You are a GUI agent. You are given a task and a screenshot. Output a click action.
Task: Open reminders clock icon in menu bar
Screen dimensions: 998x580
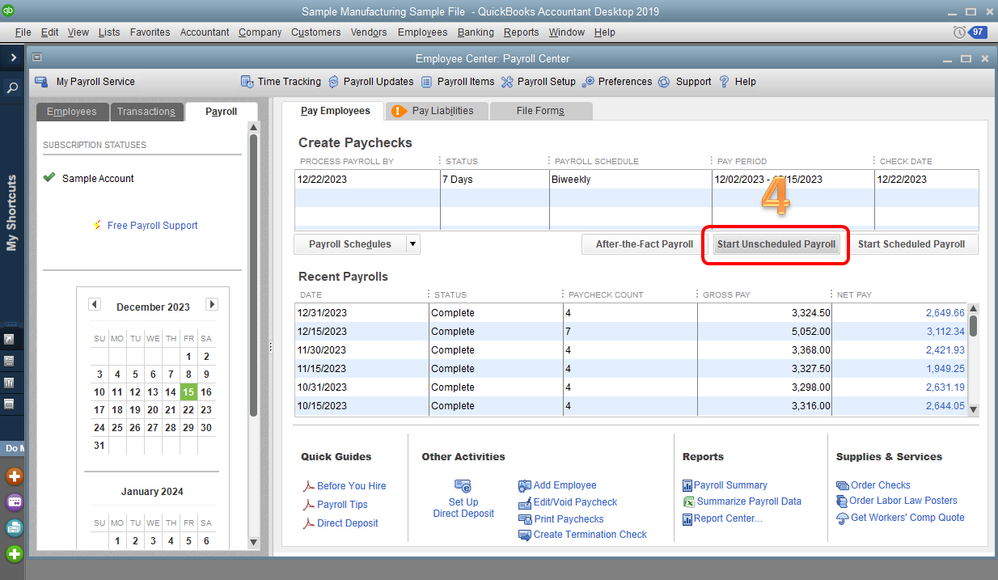[959, 32]
